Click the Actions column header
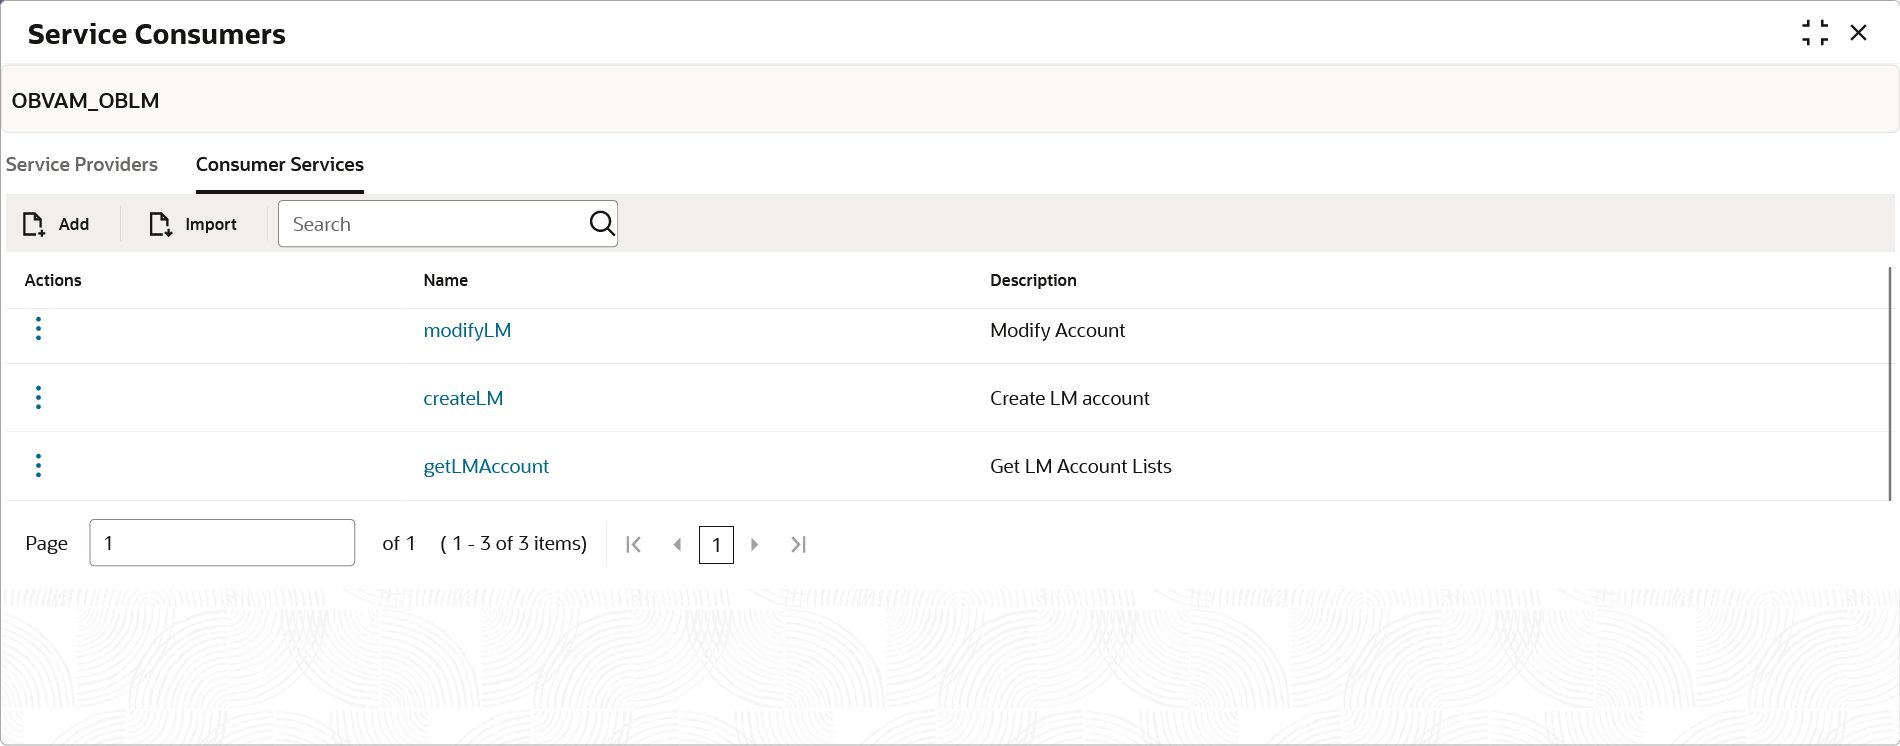This screenshot has width=1900, height=746. [53, 280]
